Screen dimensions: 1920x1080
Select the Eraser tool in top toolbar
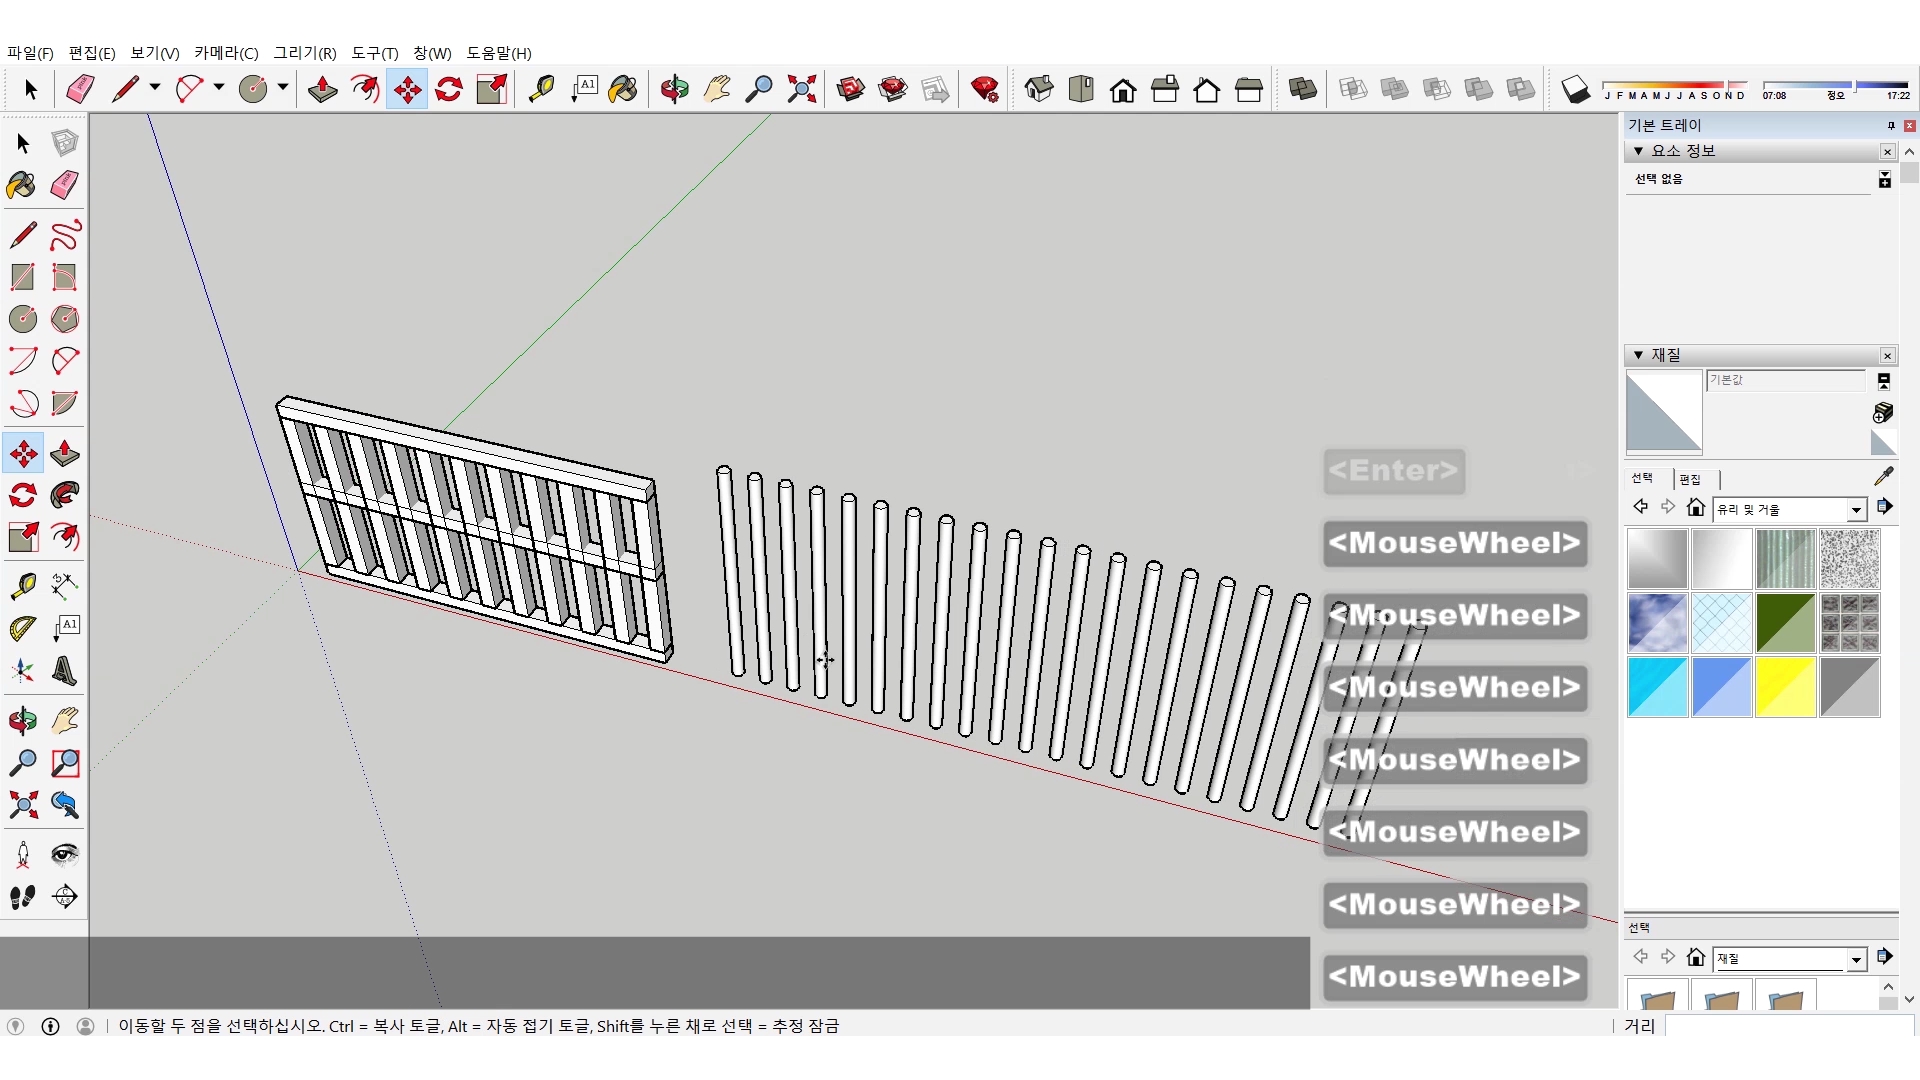(80, 89)
